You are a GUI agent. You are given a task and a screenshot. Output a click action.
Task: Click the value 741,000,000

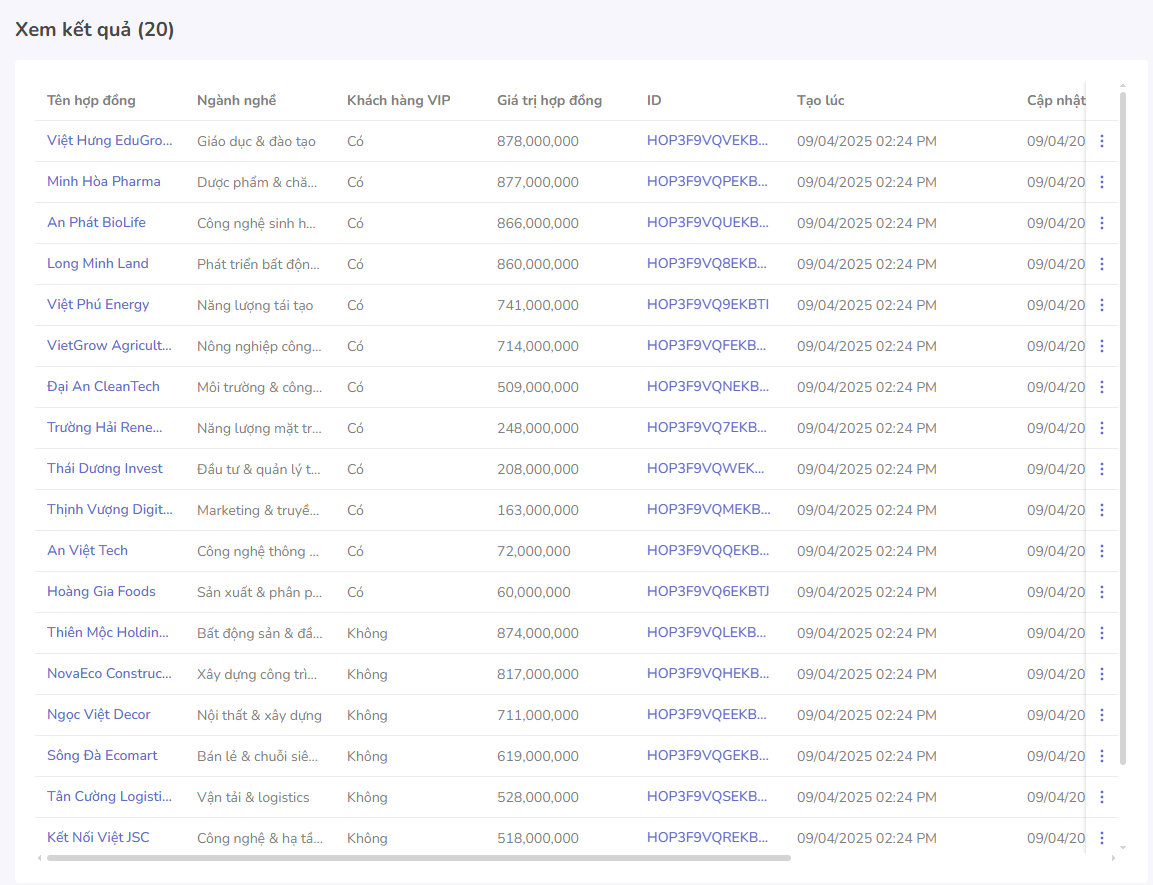538,305
